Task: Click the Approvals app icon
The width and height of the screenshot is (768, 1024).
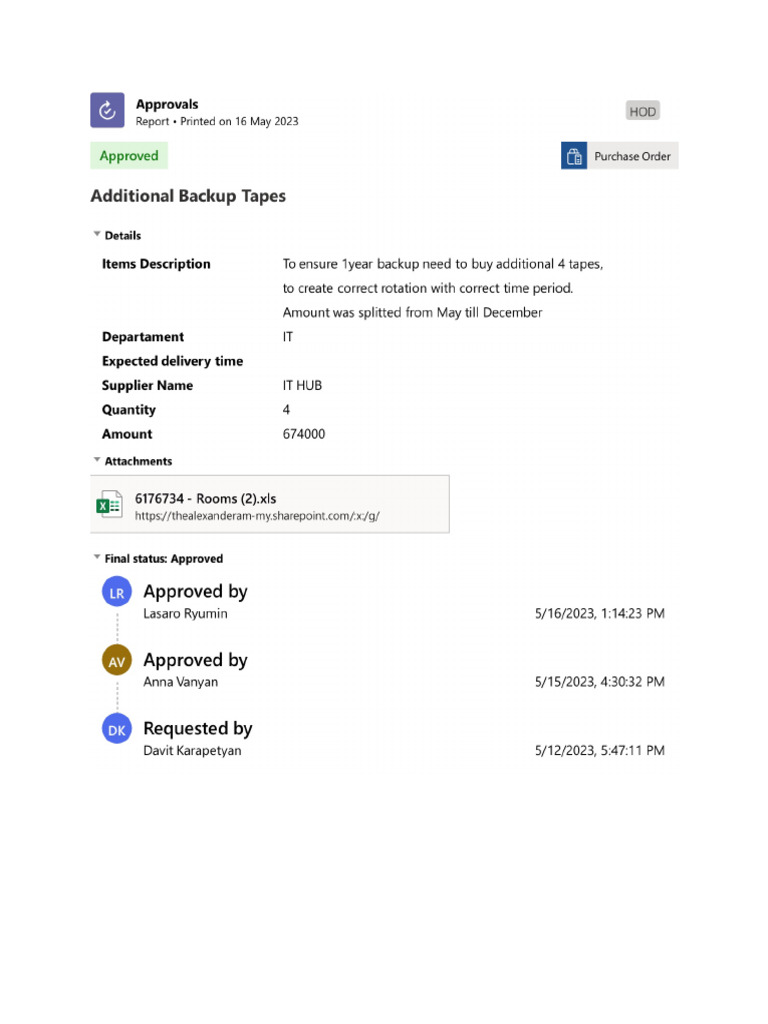Action: coord(107,110)
